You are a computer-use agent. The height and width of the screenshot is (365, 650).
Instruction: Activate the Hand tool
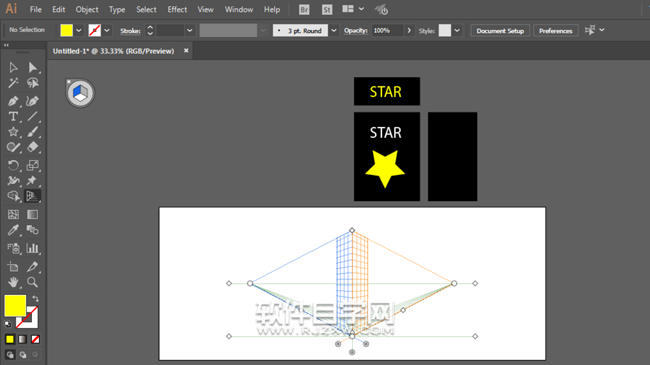coord(13,282)
